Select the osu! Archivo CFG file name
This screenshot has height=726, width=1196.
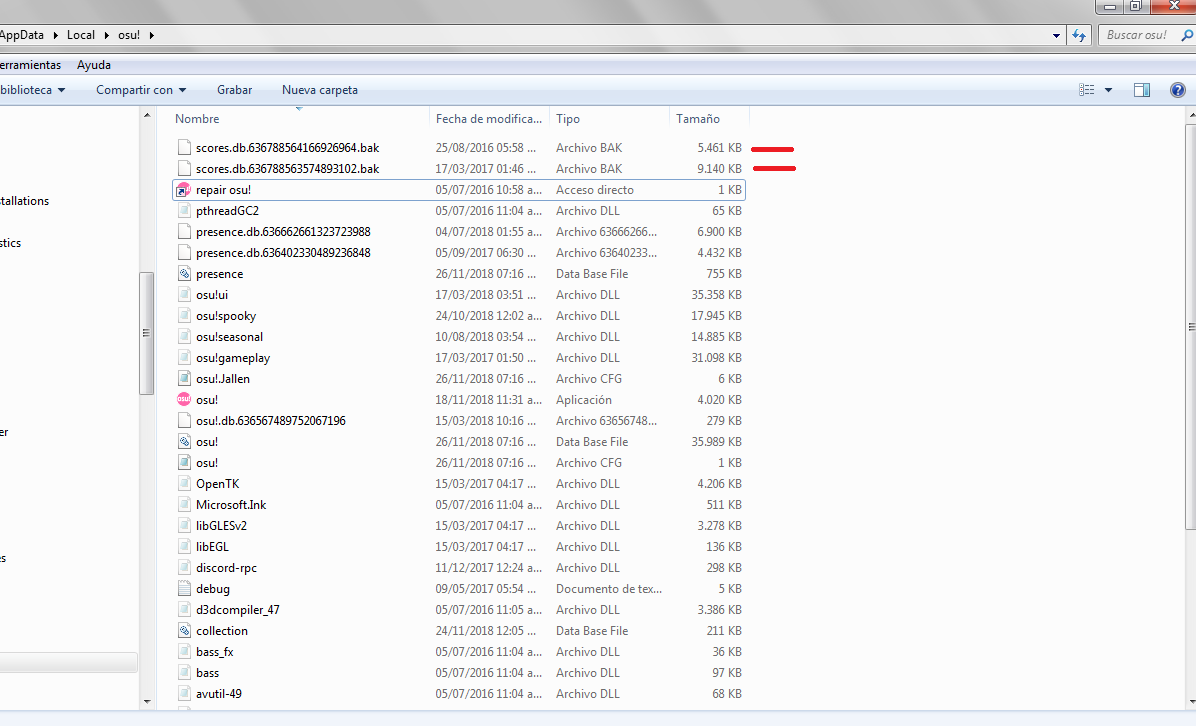pos(207,463)
